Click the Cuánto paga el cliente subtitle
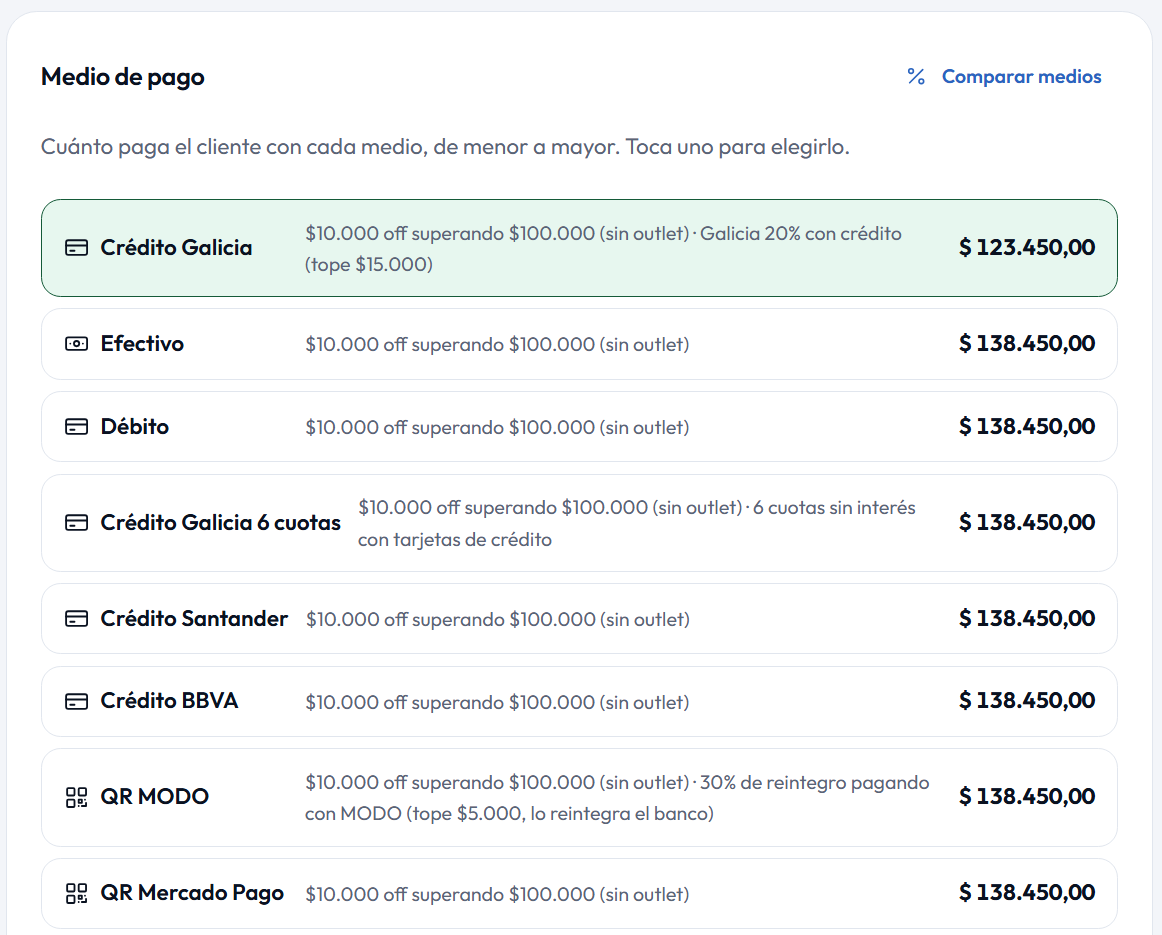Viewport: 1162px width, 935px height. [445, 147]
